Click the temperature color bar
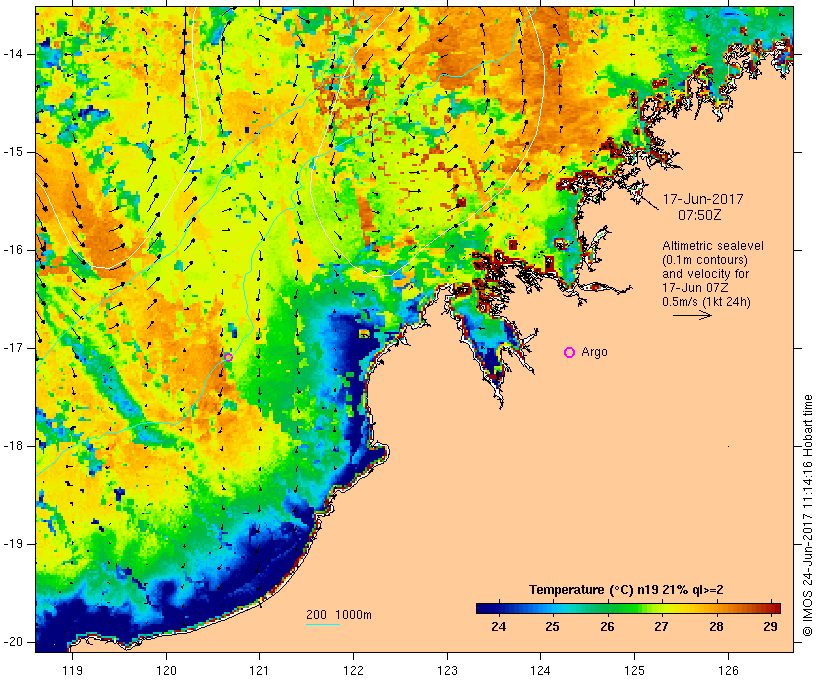820x680 pixels. 628,608
